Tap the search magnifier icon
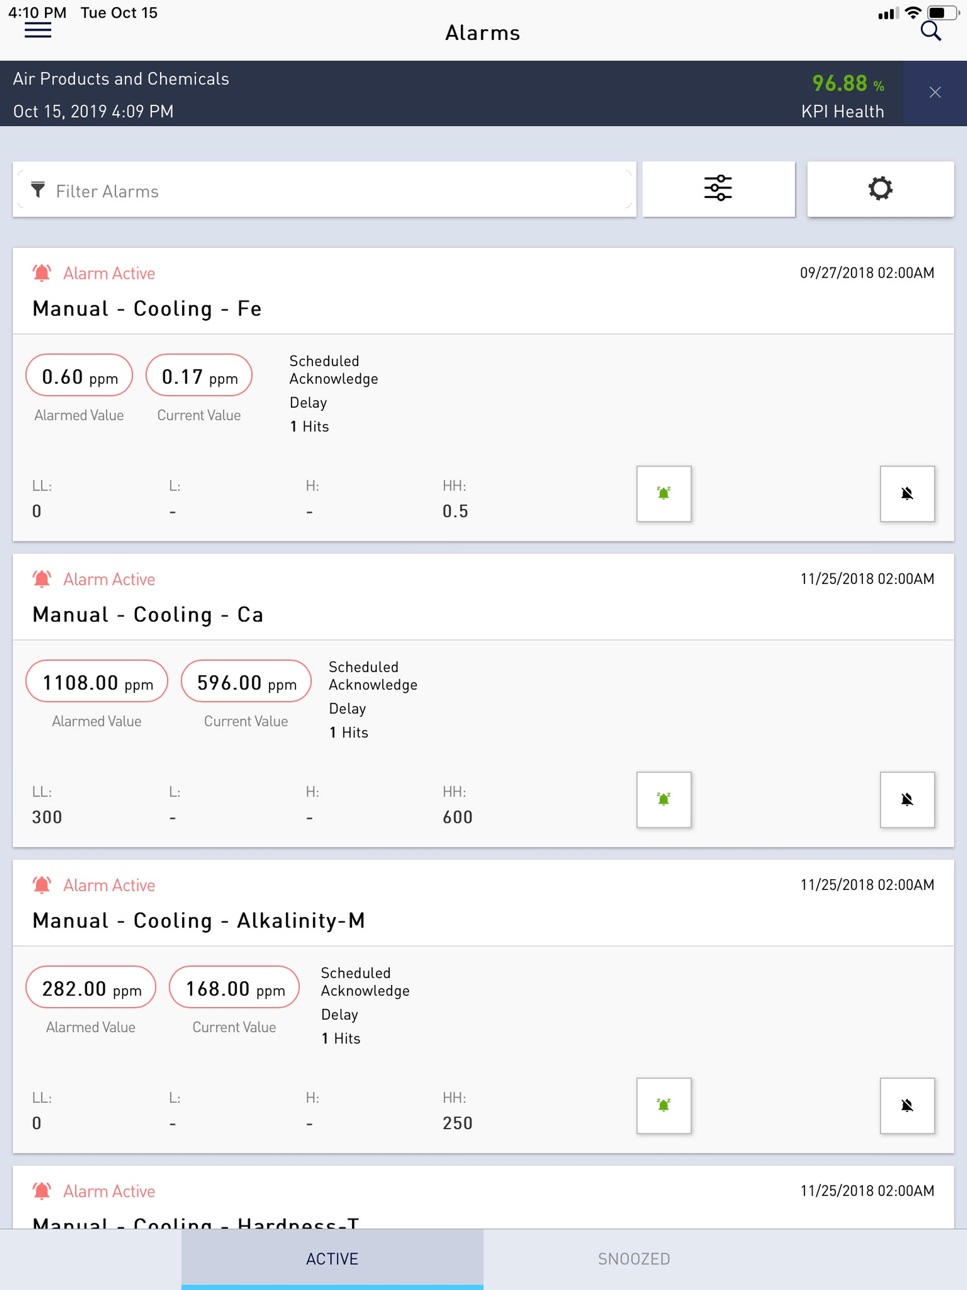The height and width of the screenshot is (1290, 967). [x=931, y=31]
